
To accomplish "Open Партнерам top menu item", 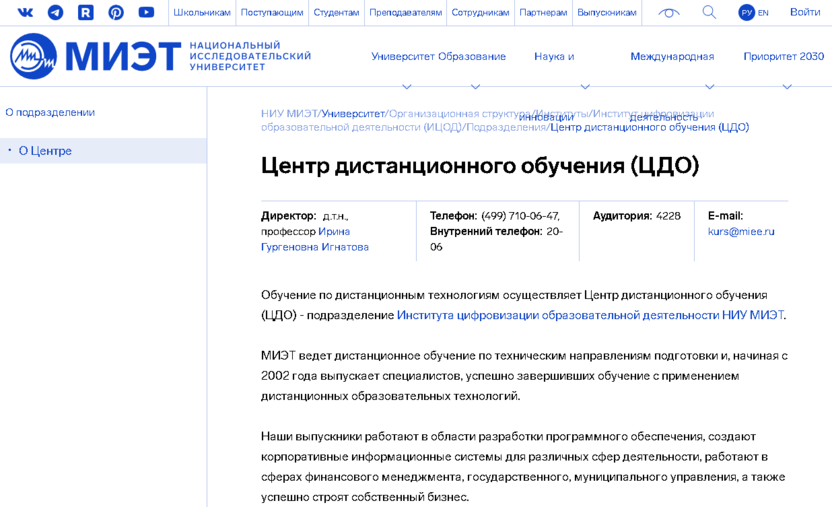I will coord(543,12).
